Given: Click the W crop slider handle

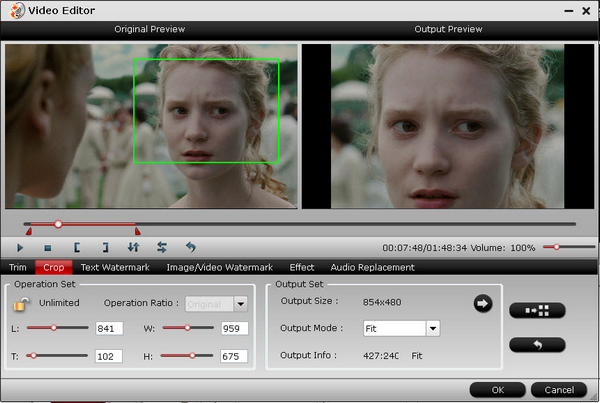Looking at the screenshot, I should [188, 328].
